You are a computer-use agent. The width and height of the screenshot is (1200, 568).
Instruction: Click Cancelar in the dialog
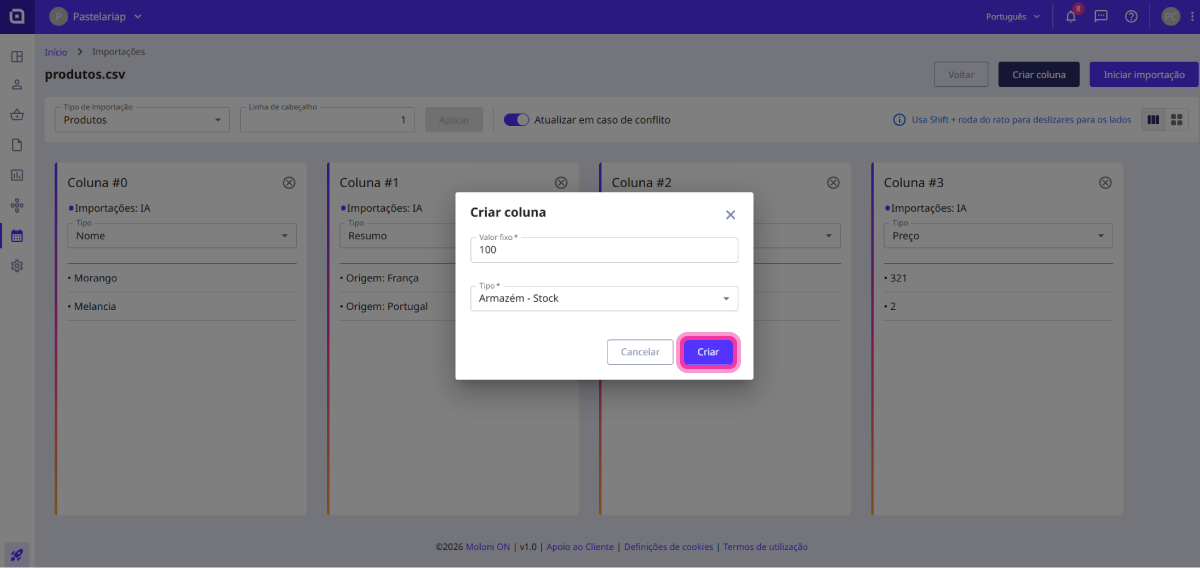coord(640,352)
